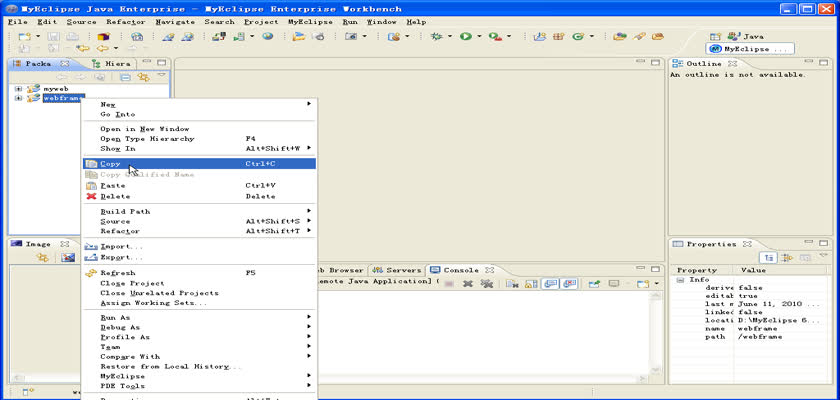Image resolution: width=840 pixels, height=400 pixels.
Task: Select the Servers tab
Action: coord(398,270)
